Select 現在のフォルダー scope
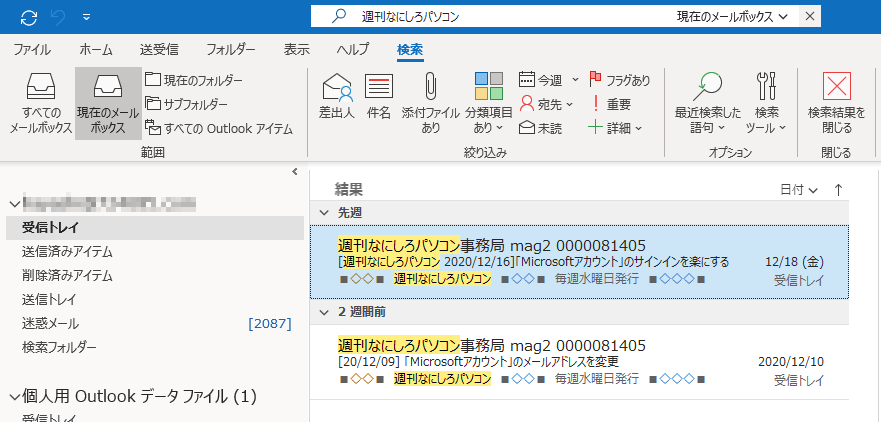Viewport: 881px width, 422px height. 194,80
